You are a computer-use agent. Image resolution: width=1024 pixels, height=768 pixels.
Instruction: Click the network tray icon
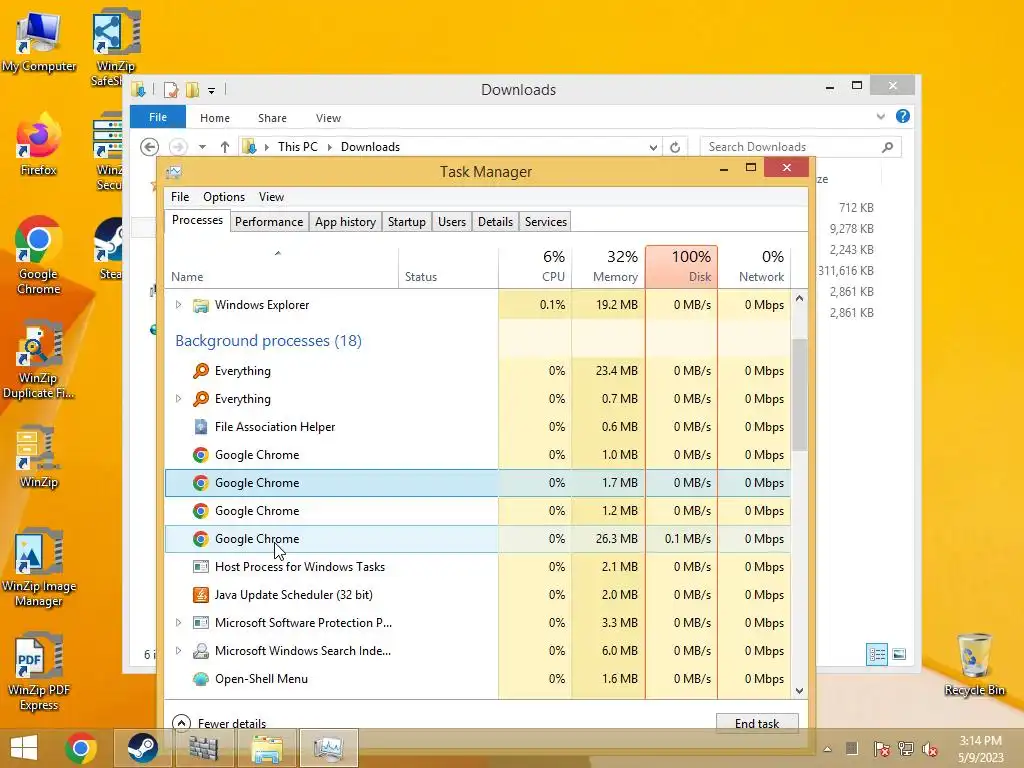906,749
